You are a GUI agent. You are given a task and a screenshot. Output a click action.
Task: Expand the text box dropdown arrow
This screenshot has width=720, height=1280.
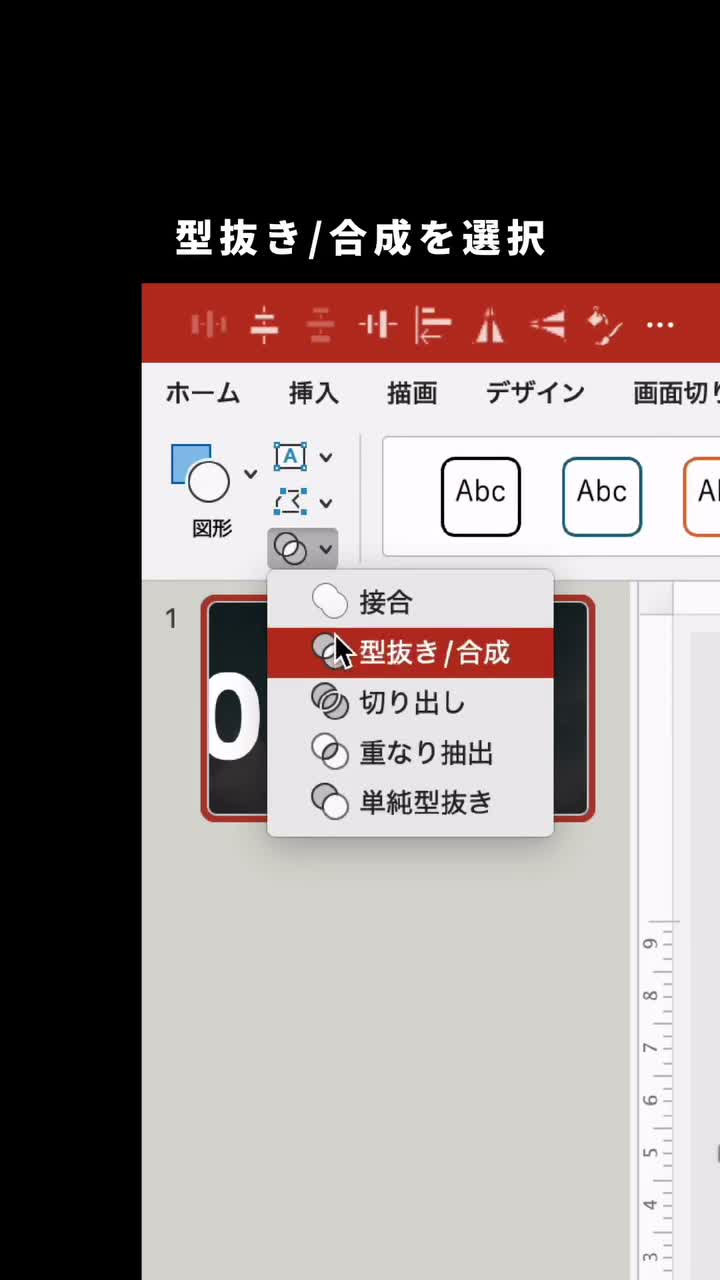click(326, 458)
